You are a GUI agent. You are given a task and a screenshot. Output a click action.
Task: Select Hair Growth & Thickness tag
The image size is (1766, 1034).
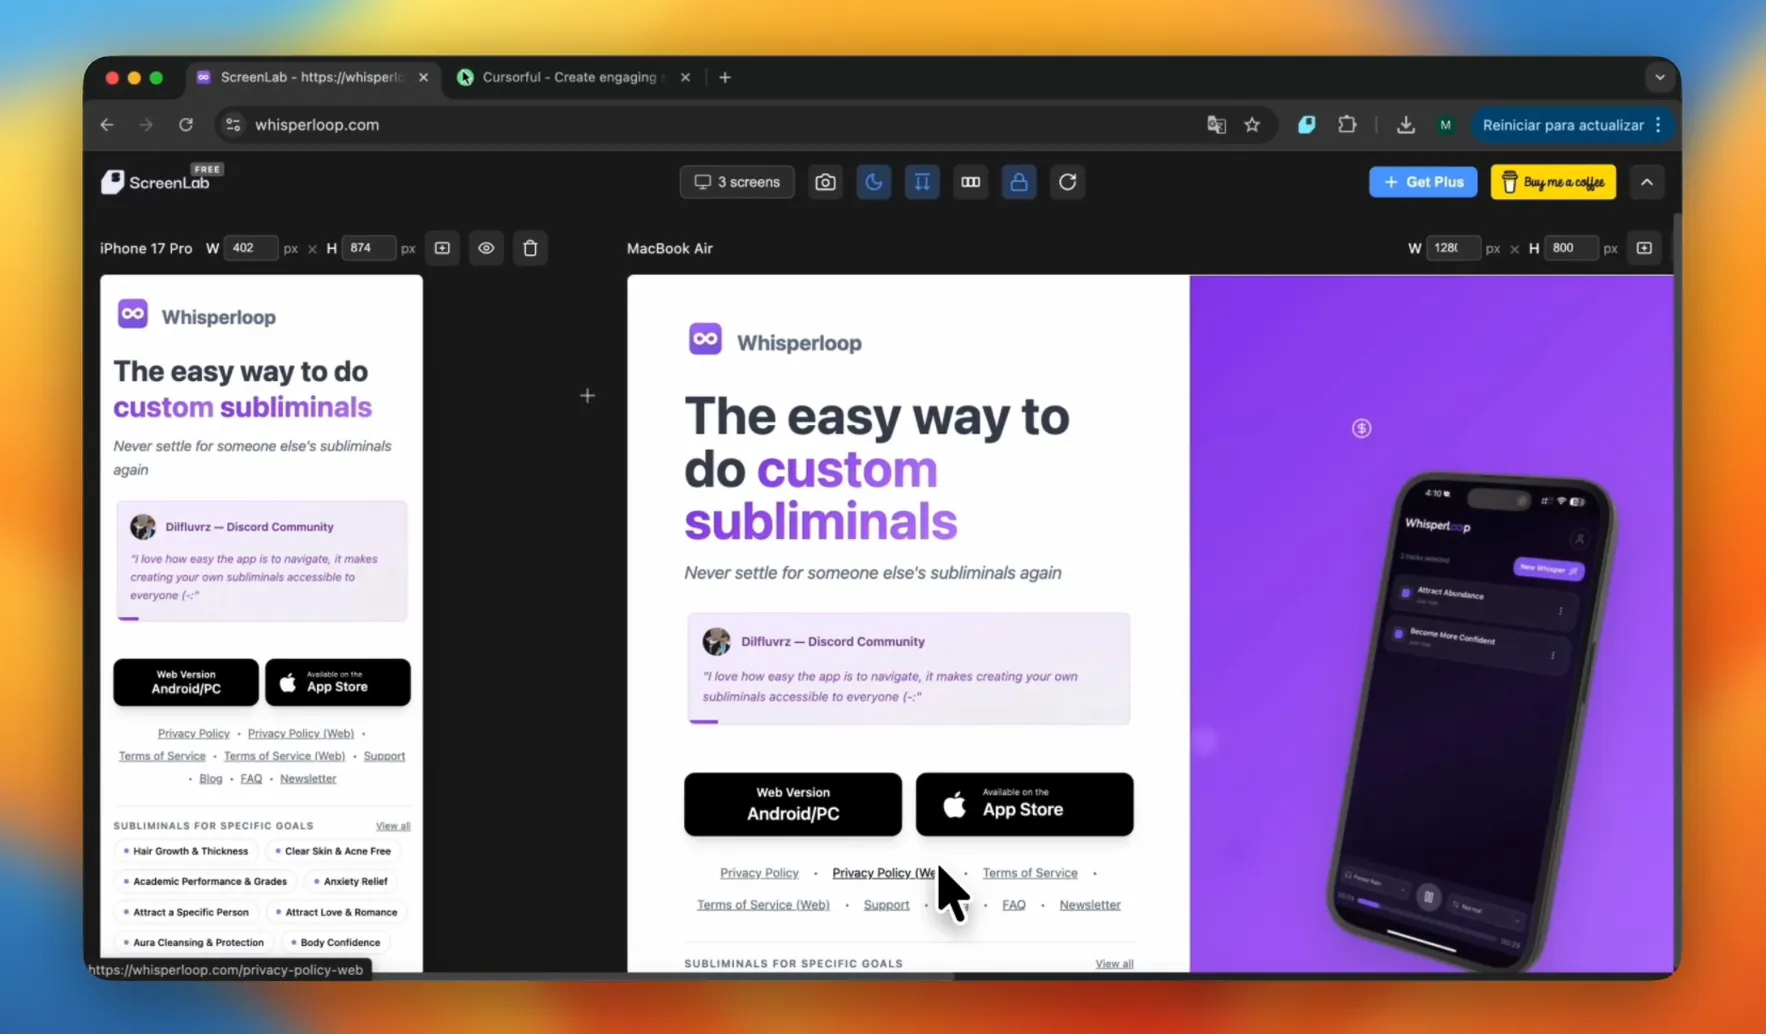[187, 851]
